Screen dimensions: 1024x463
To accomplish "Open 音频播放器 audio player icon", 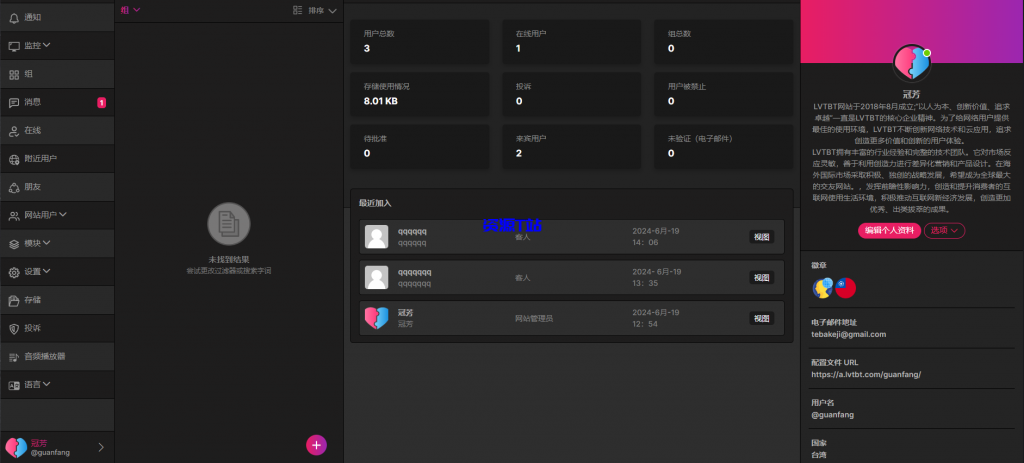I will tap(14, 356).
